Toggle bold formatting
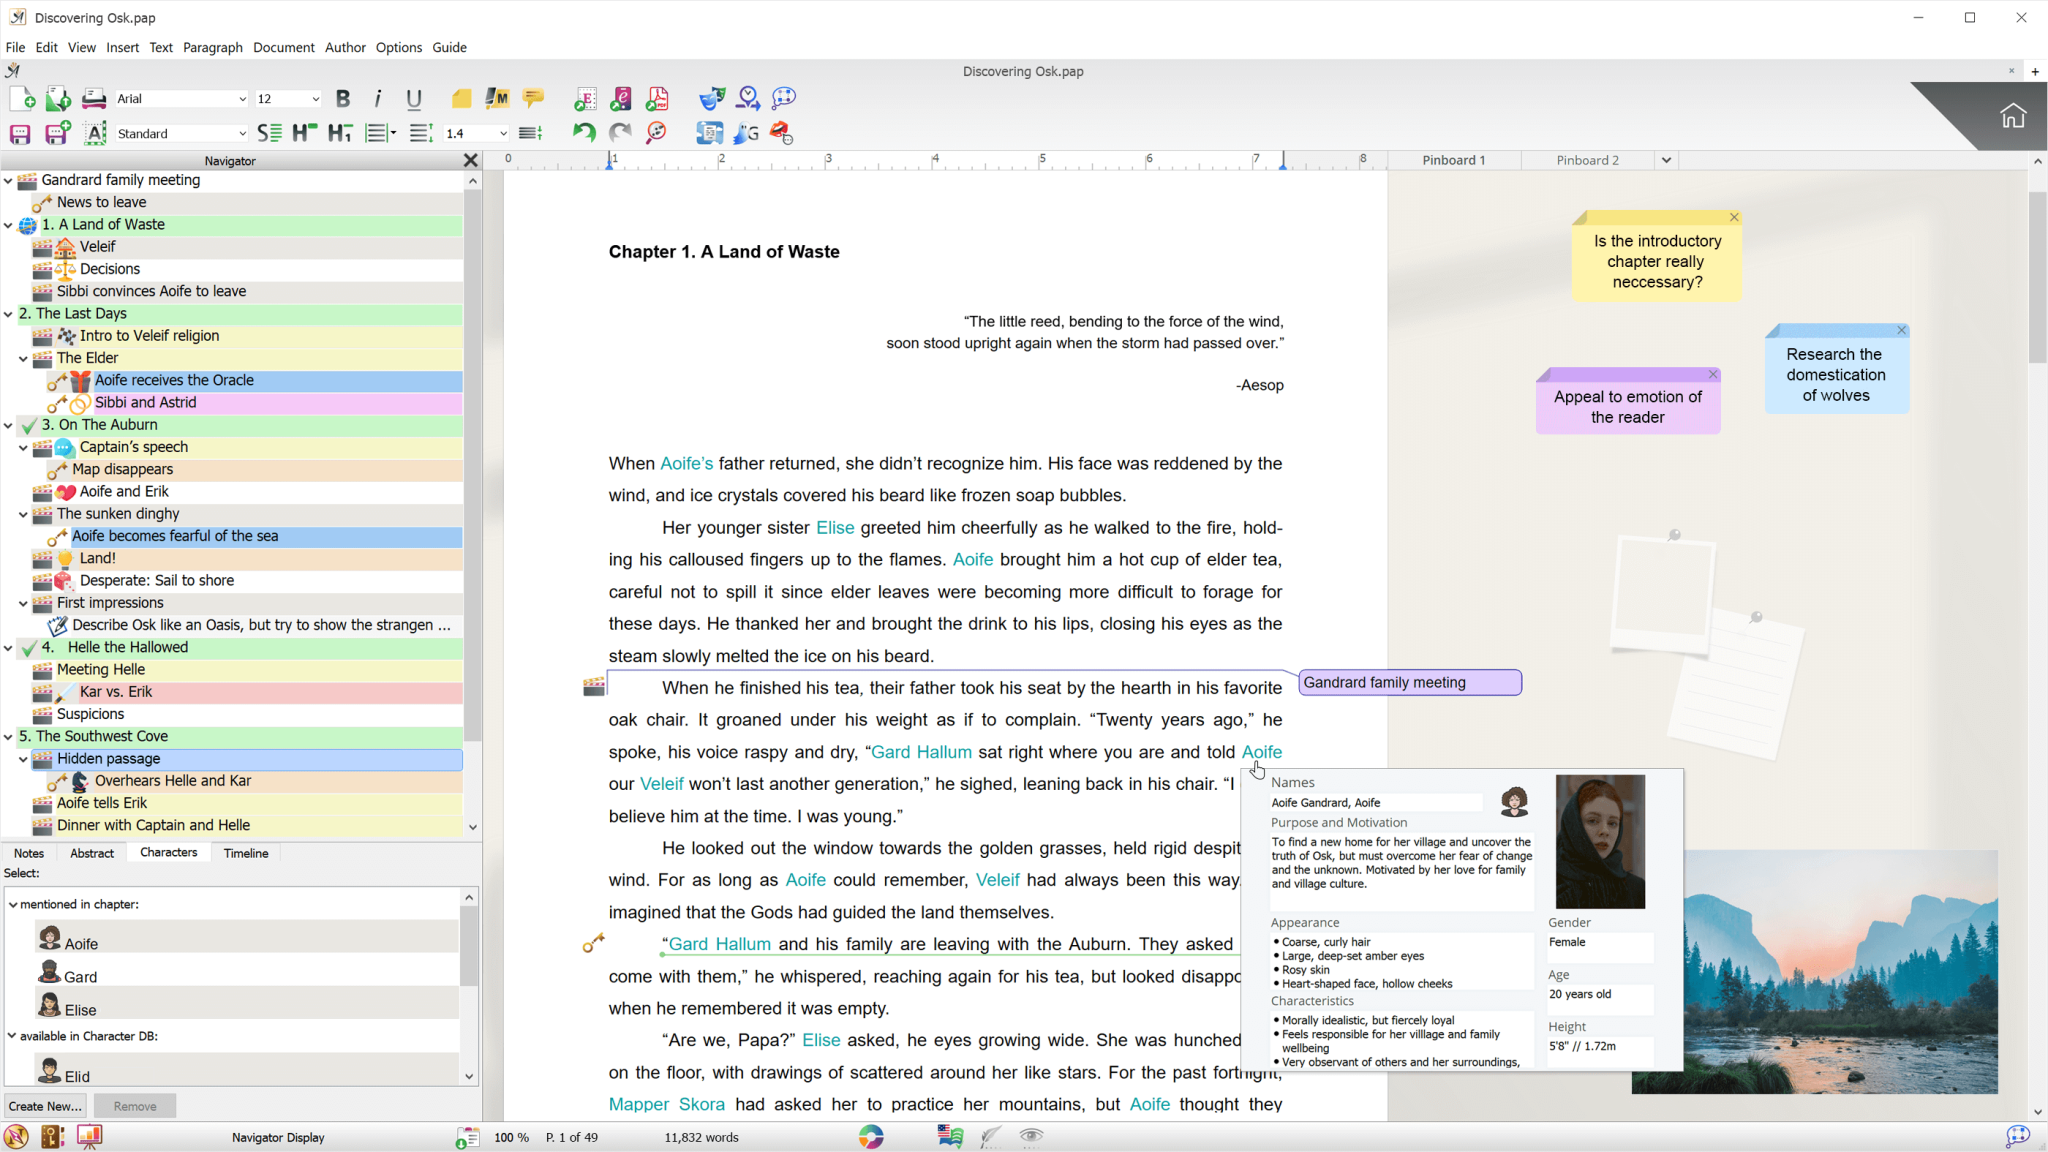Image resolution: width=2048 pixels, height=1152 pixels. [343, 98]
